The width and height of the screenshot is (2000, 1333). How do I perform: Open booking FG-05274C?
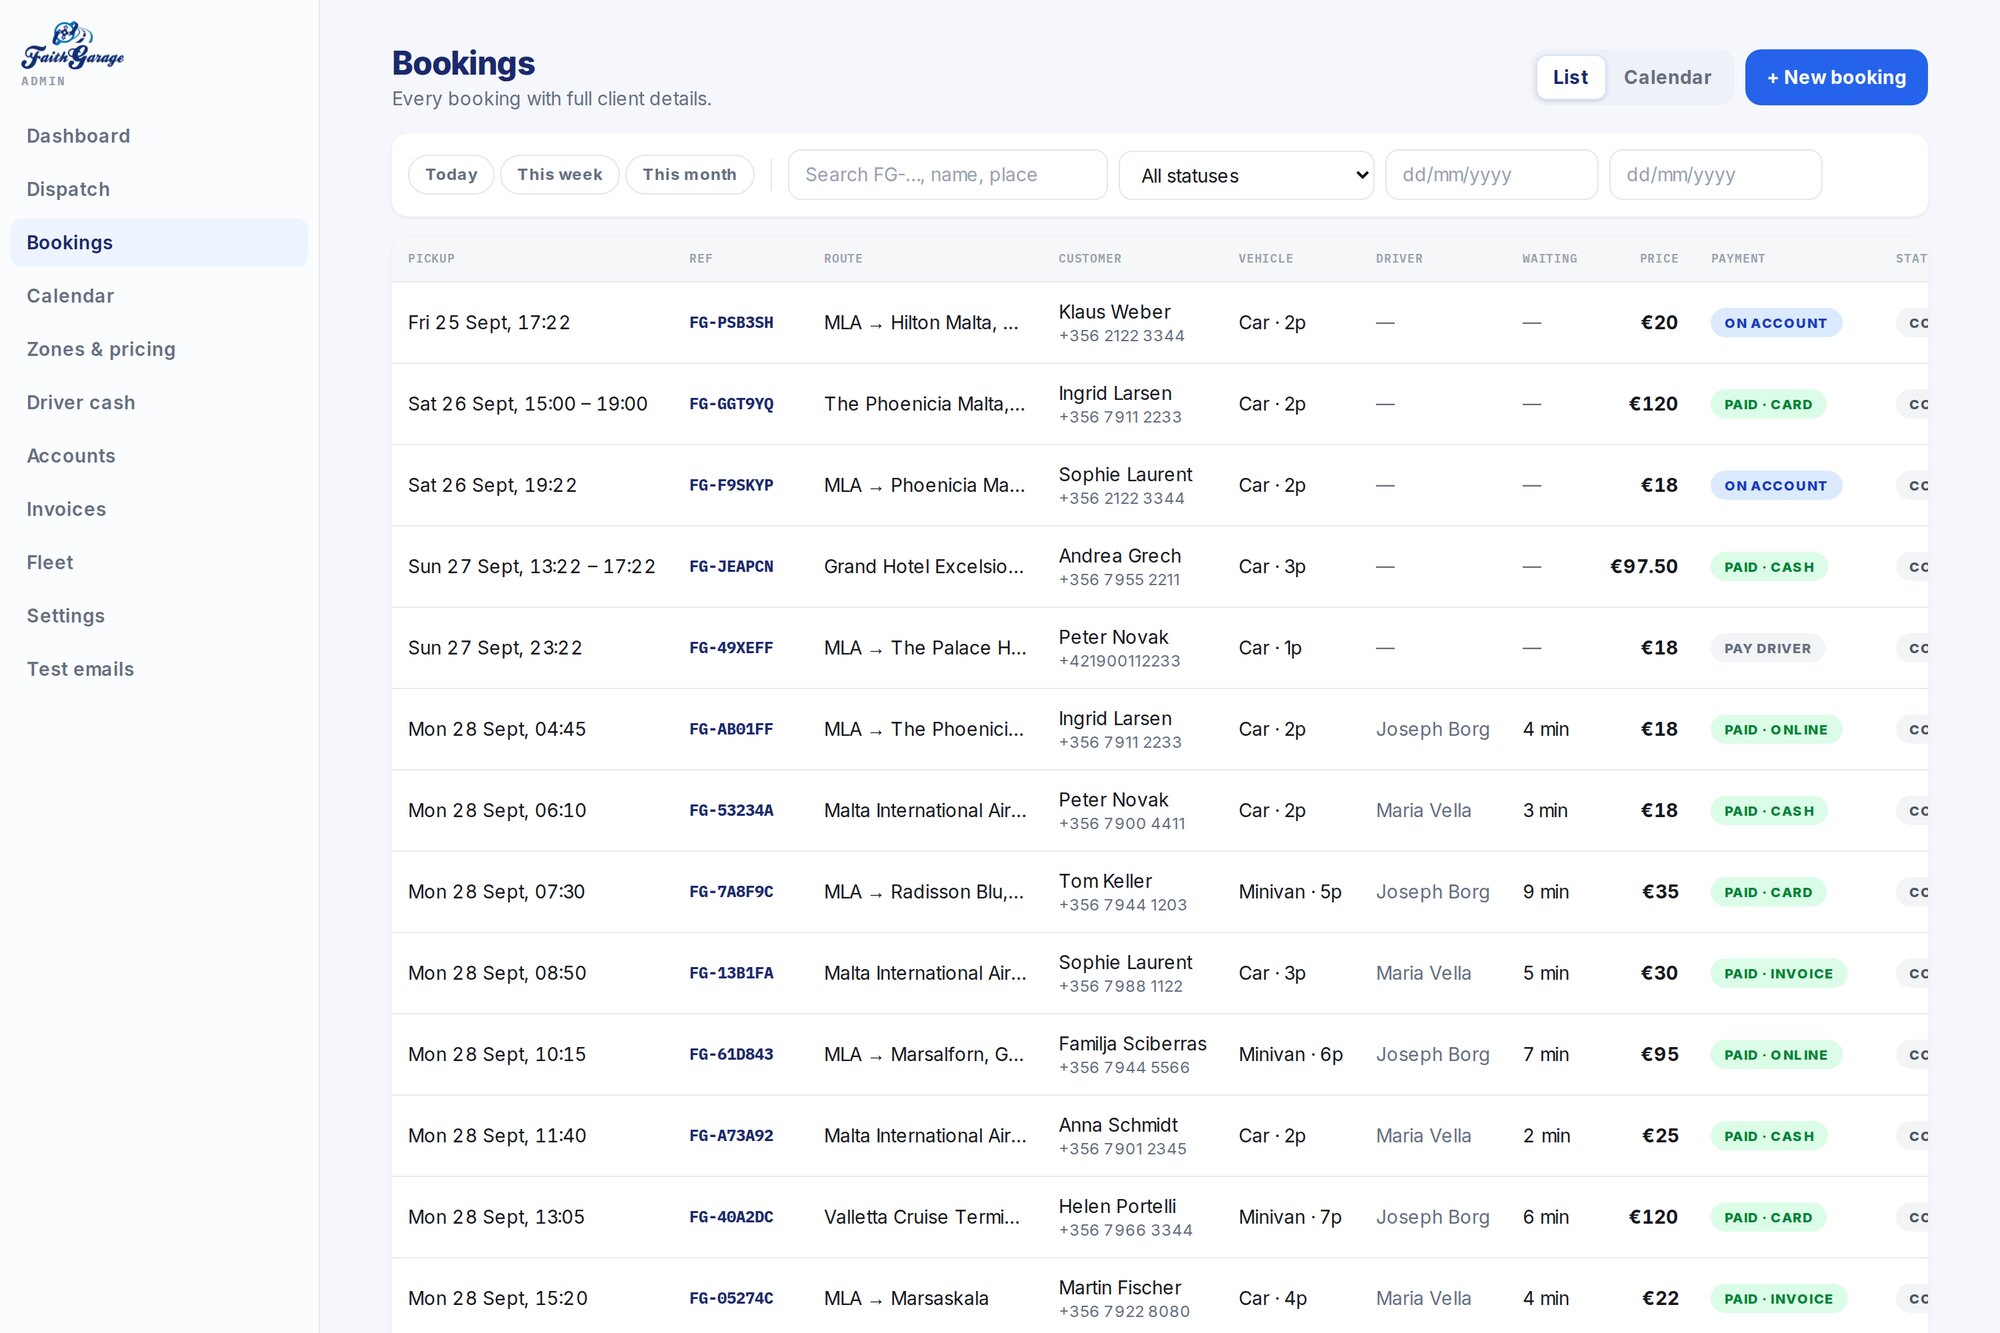731,1298
